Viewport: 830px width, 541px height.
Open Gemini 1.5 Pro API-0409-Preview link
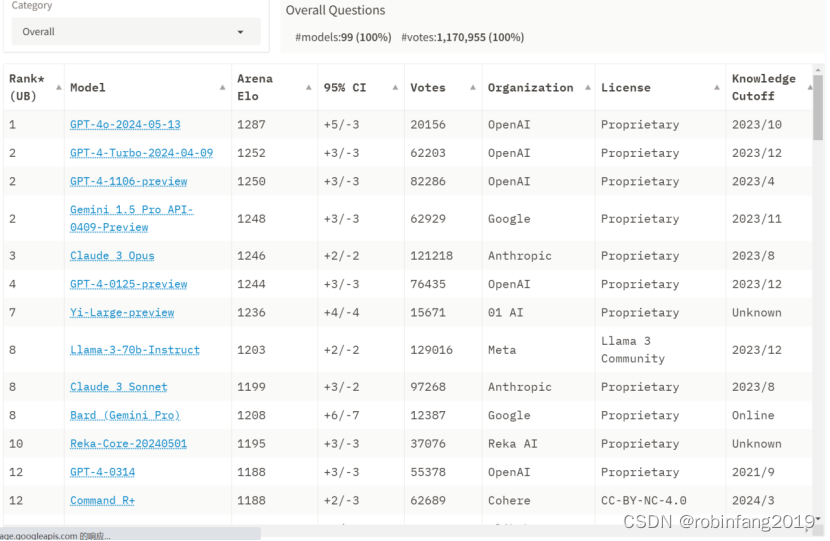tap(131, 219)
